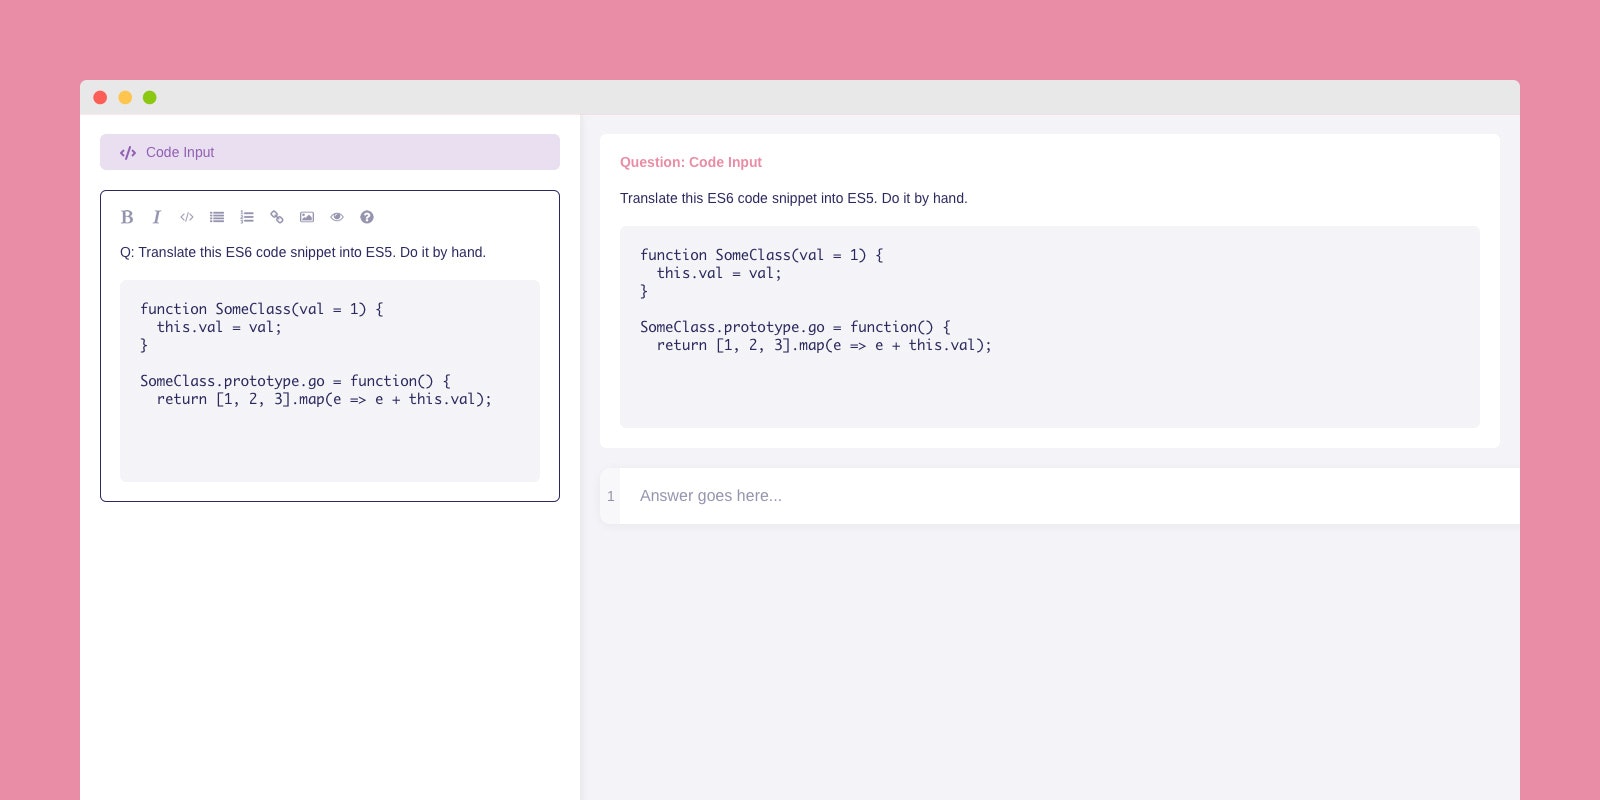Image resolution: width=1600 pixels, height=800 pixels.
Task: Toggle bold formatting in editor toolbar
Action: click(x=127, y=217)
